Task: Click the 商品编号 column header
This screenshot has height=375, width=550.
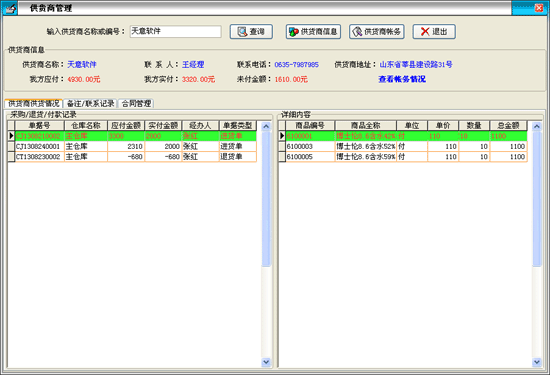Action: click(310, 126)
